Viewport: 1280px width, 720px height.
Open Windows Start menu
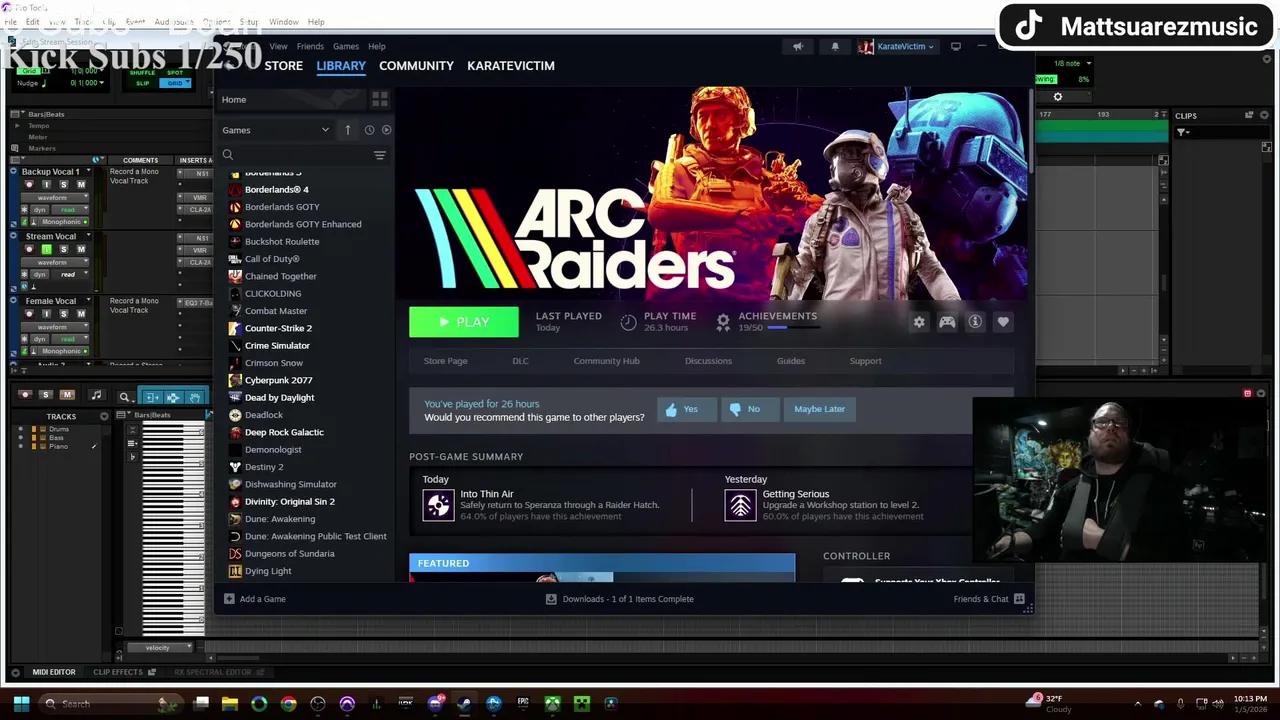21,703
